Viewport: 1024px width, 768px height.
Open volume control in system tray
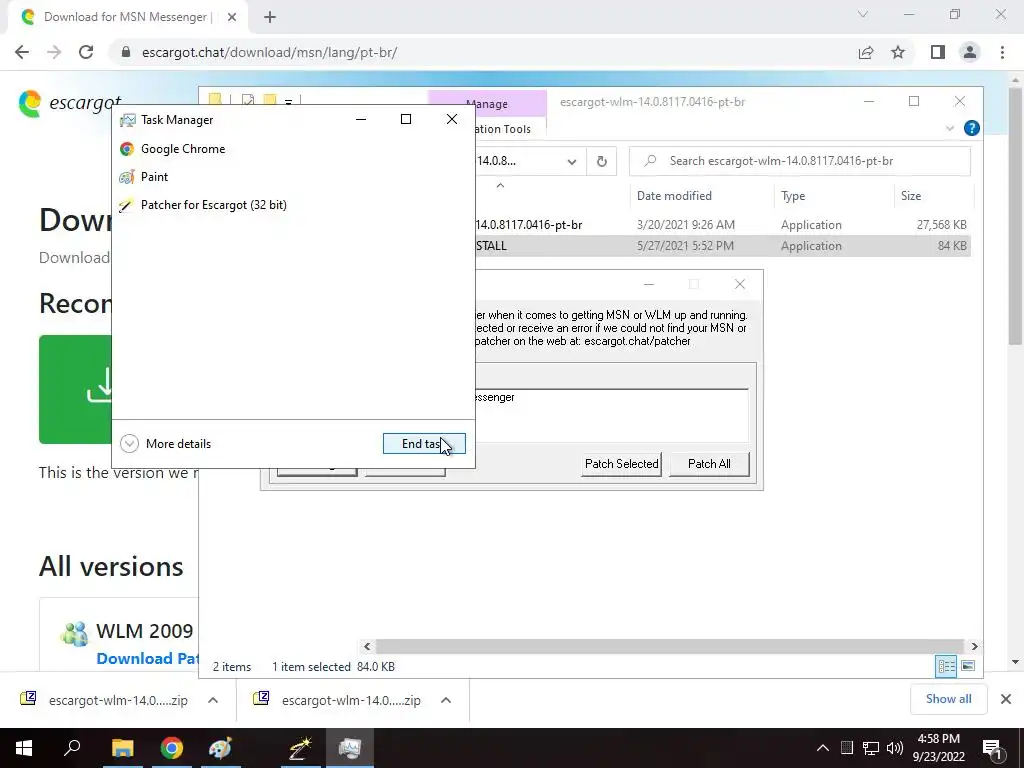click(895, 748)
